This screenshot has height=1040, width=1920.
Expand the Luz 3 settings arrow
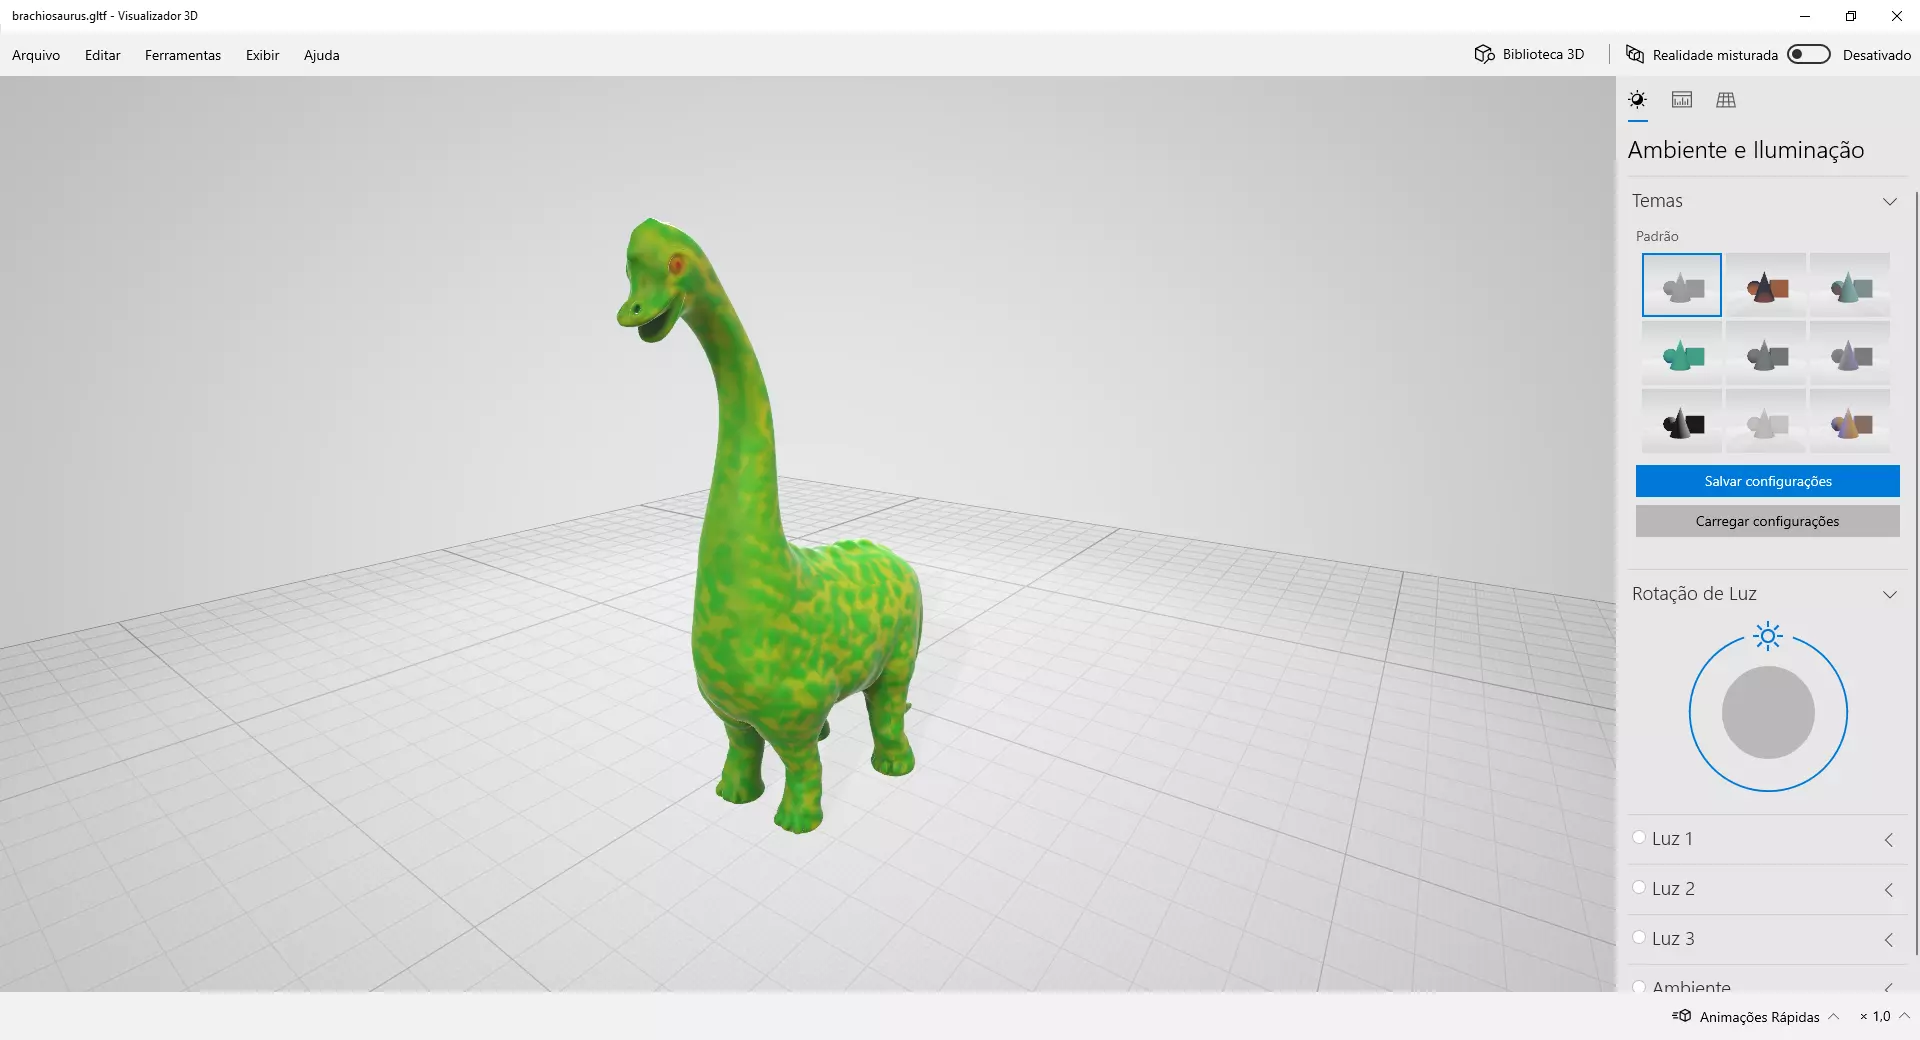coord(1889,940)
